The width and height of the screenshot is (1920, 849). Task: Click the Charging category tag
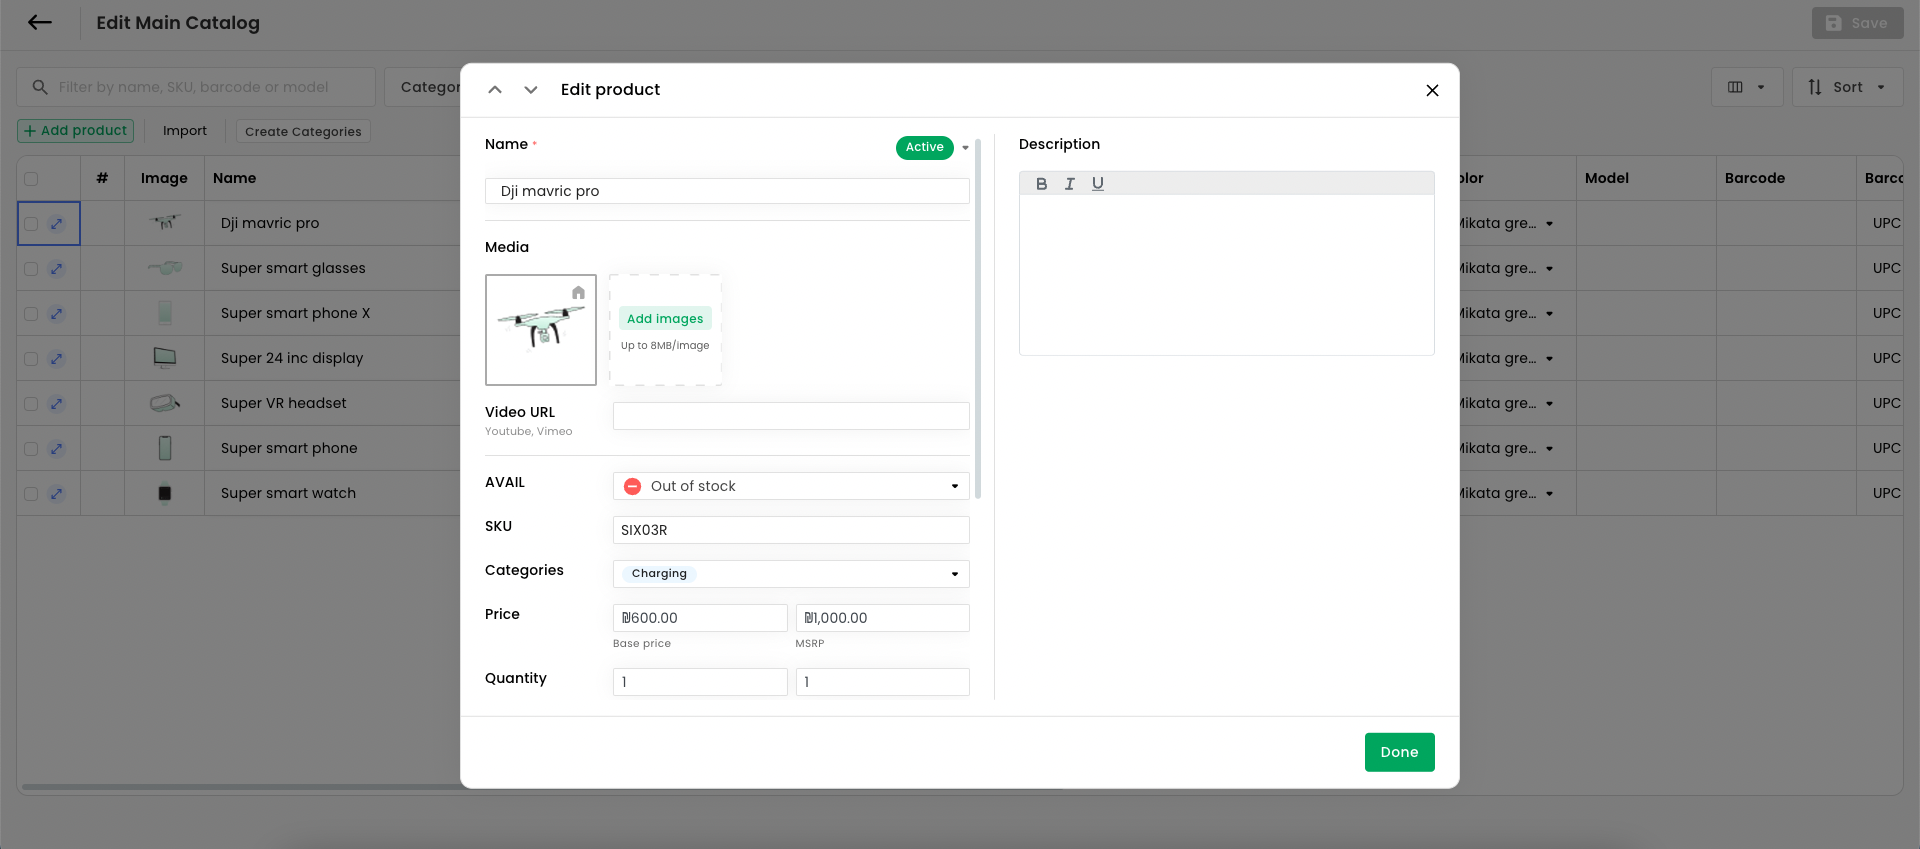tap(659, 574)
